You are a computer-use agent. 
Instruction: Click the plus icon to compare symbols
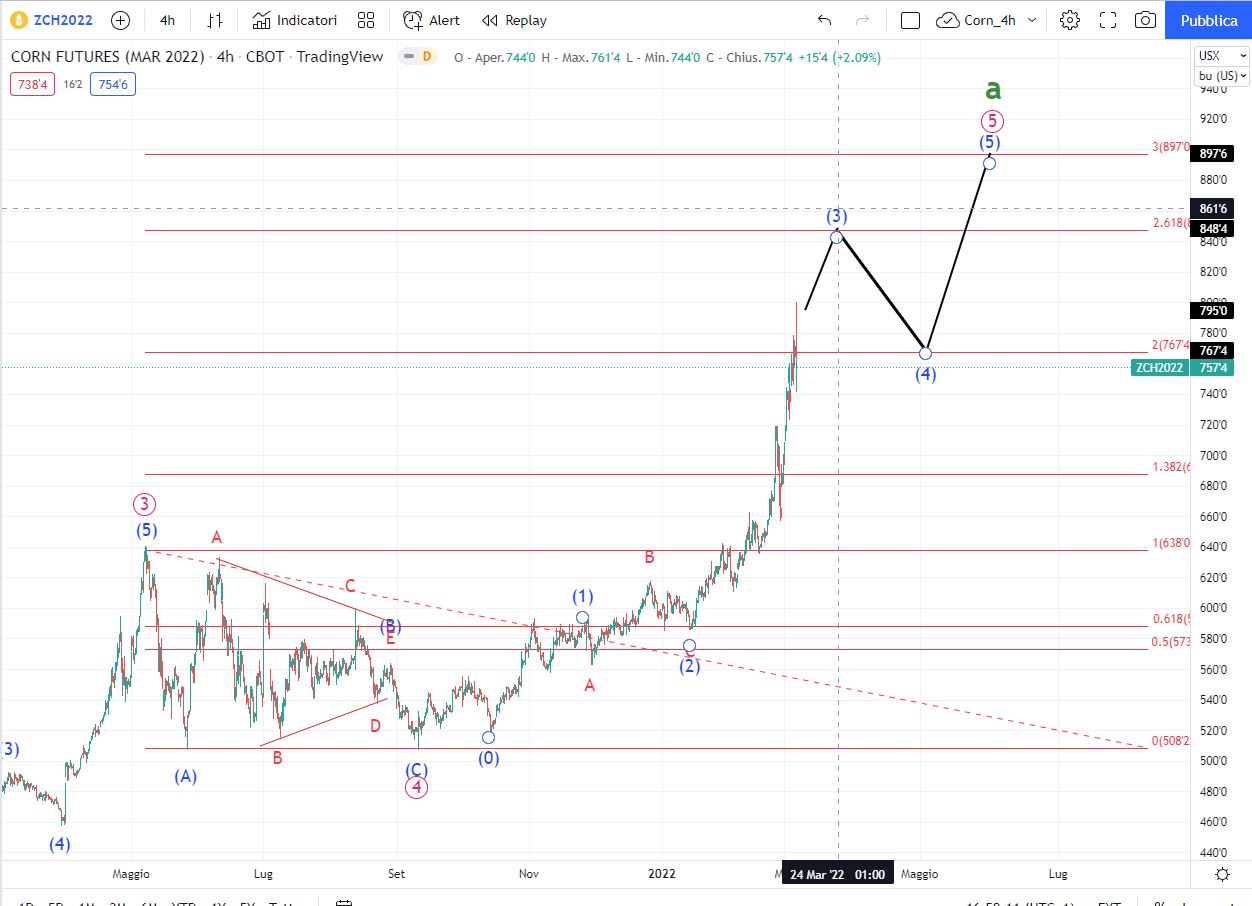[120, 20]
